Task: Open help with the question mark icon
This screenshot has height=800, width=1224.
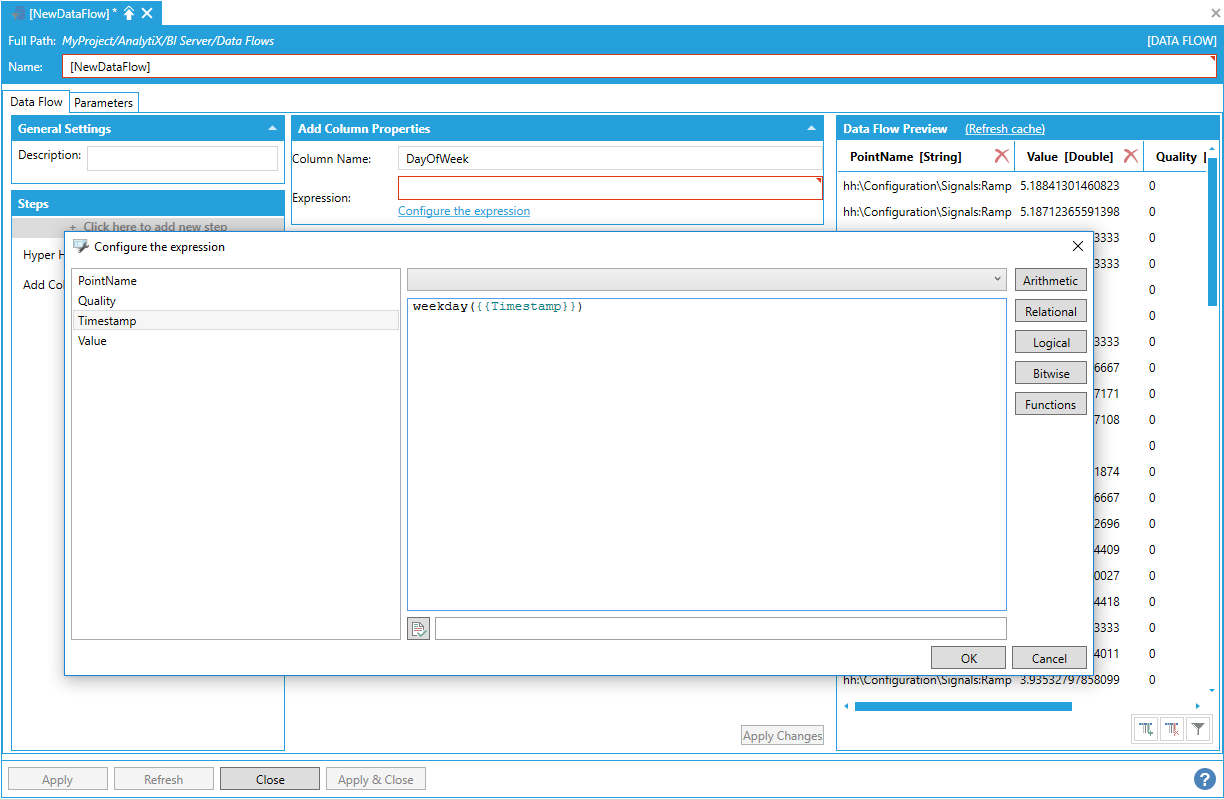Action: [x=1205, y=779]
